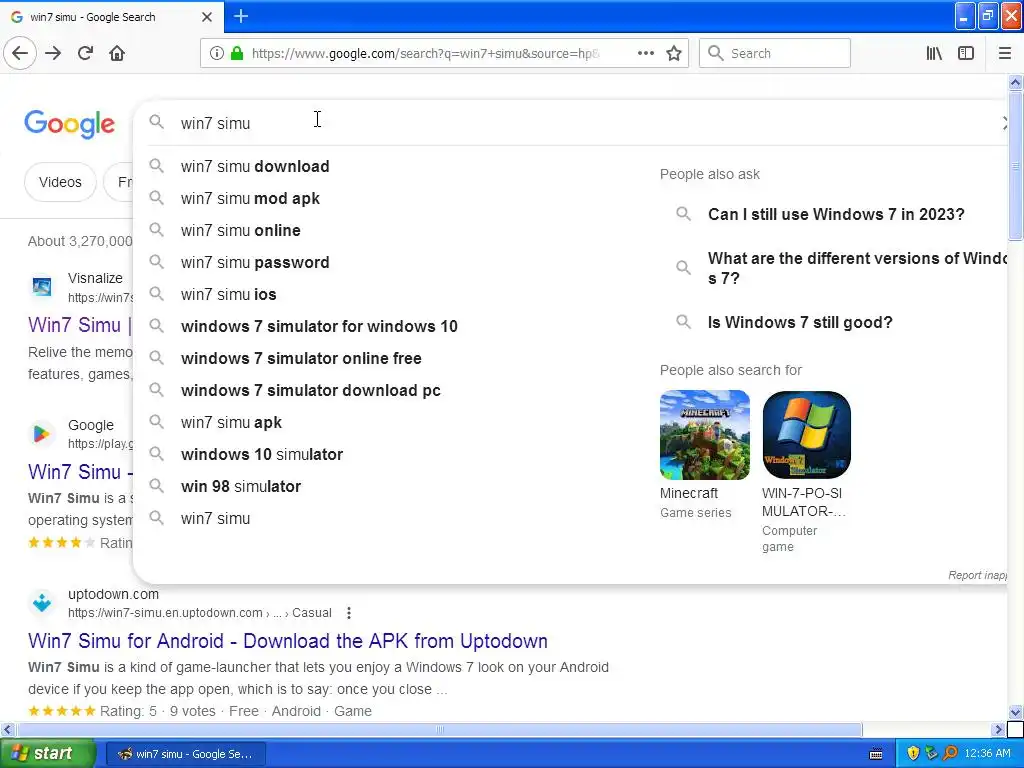Select the win7 simu - Google Search tab
The width and height of the screenshot is (1024, 768).
point(111,17)
